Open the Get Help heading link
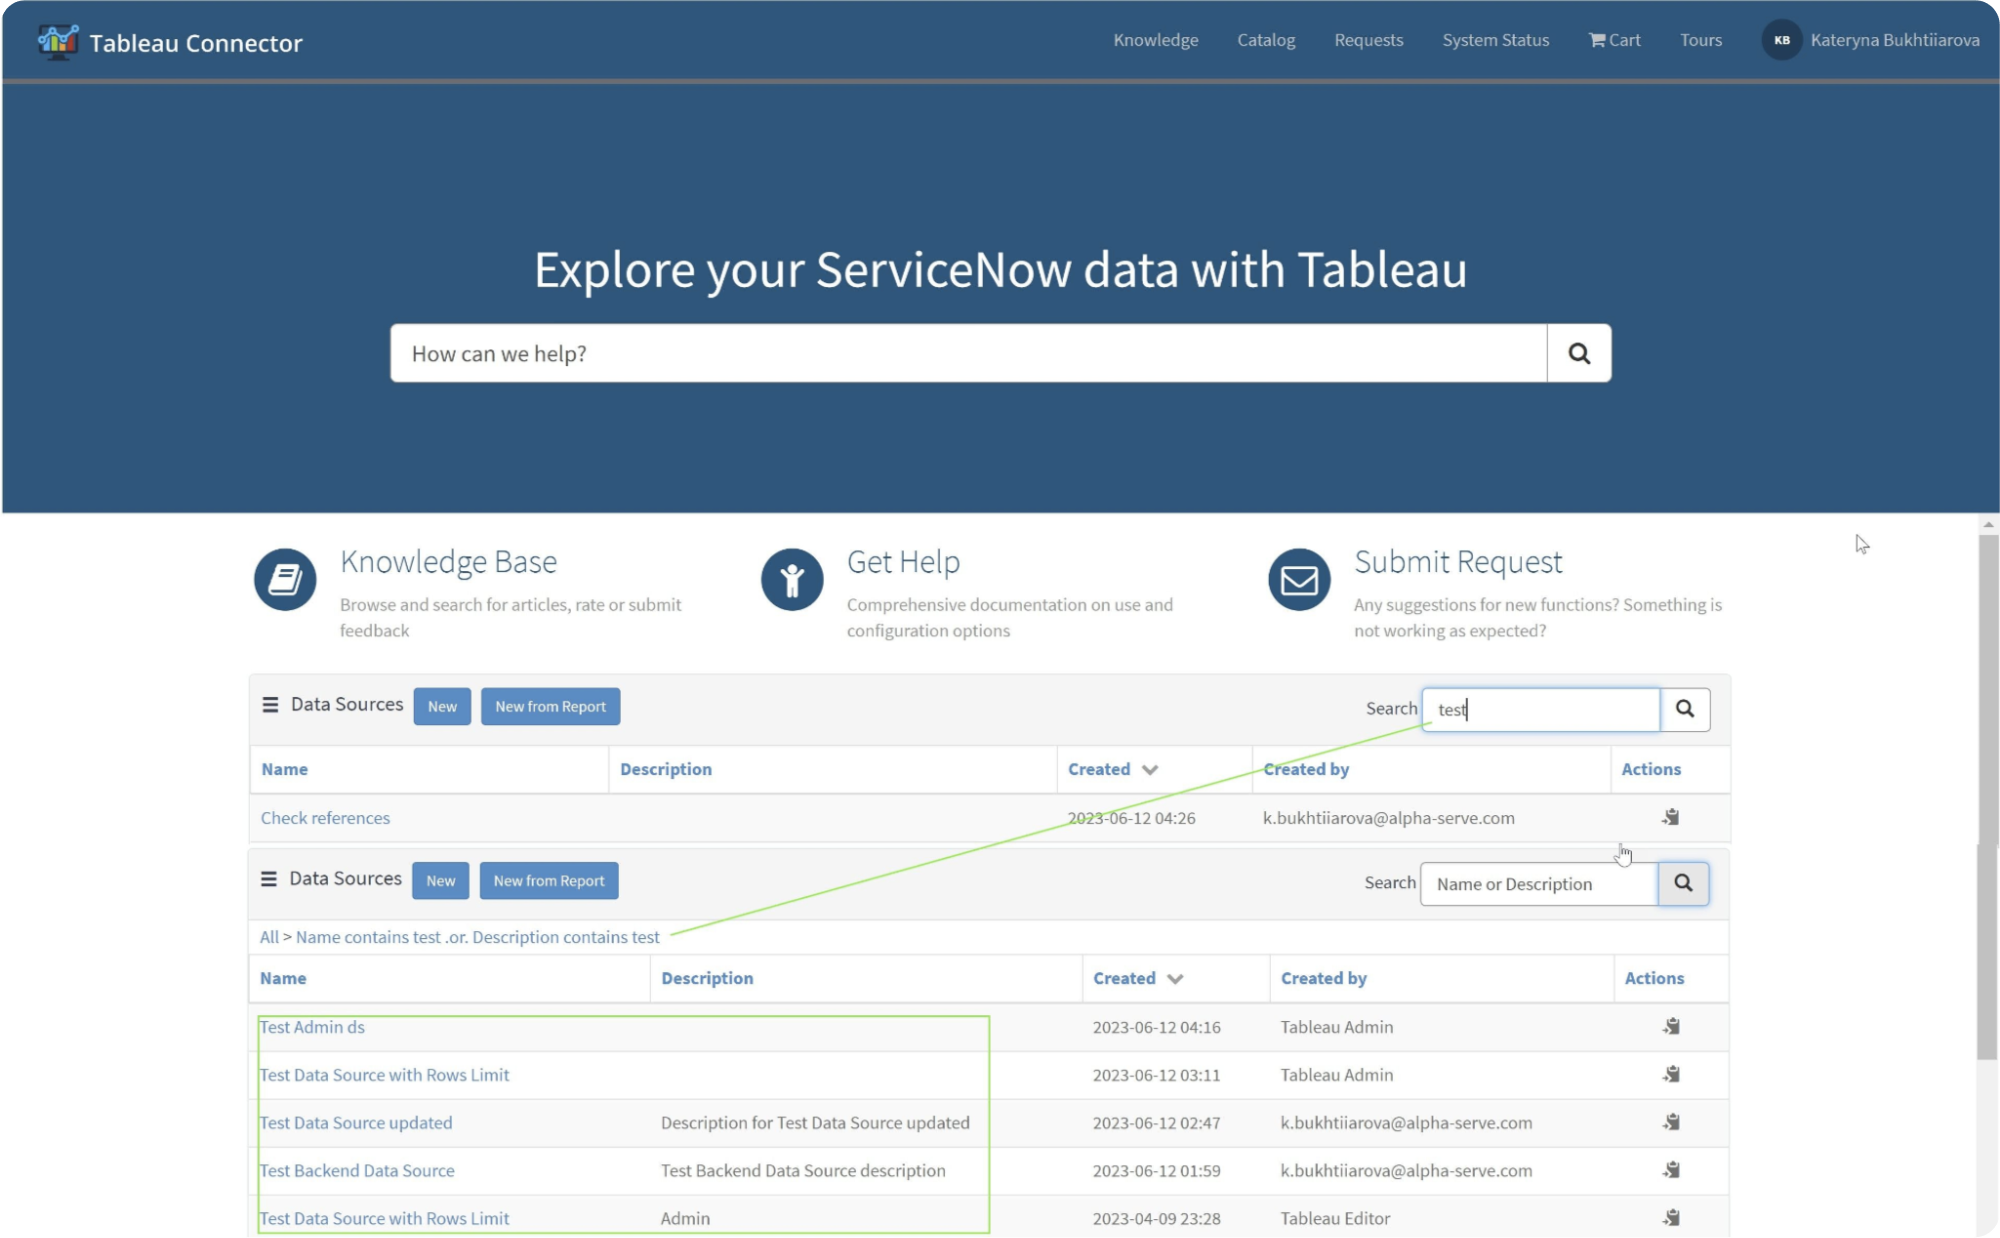Screen dimensions: 2000x1238 903,562
